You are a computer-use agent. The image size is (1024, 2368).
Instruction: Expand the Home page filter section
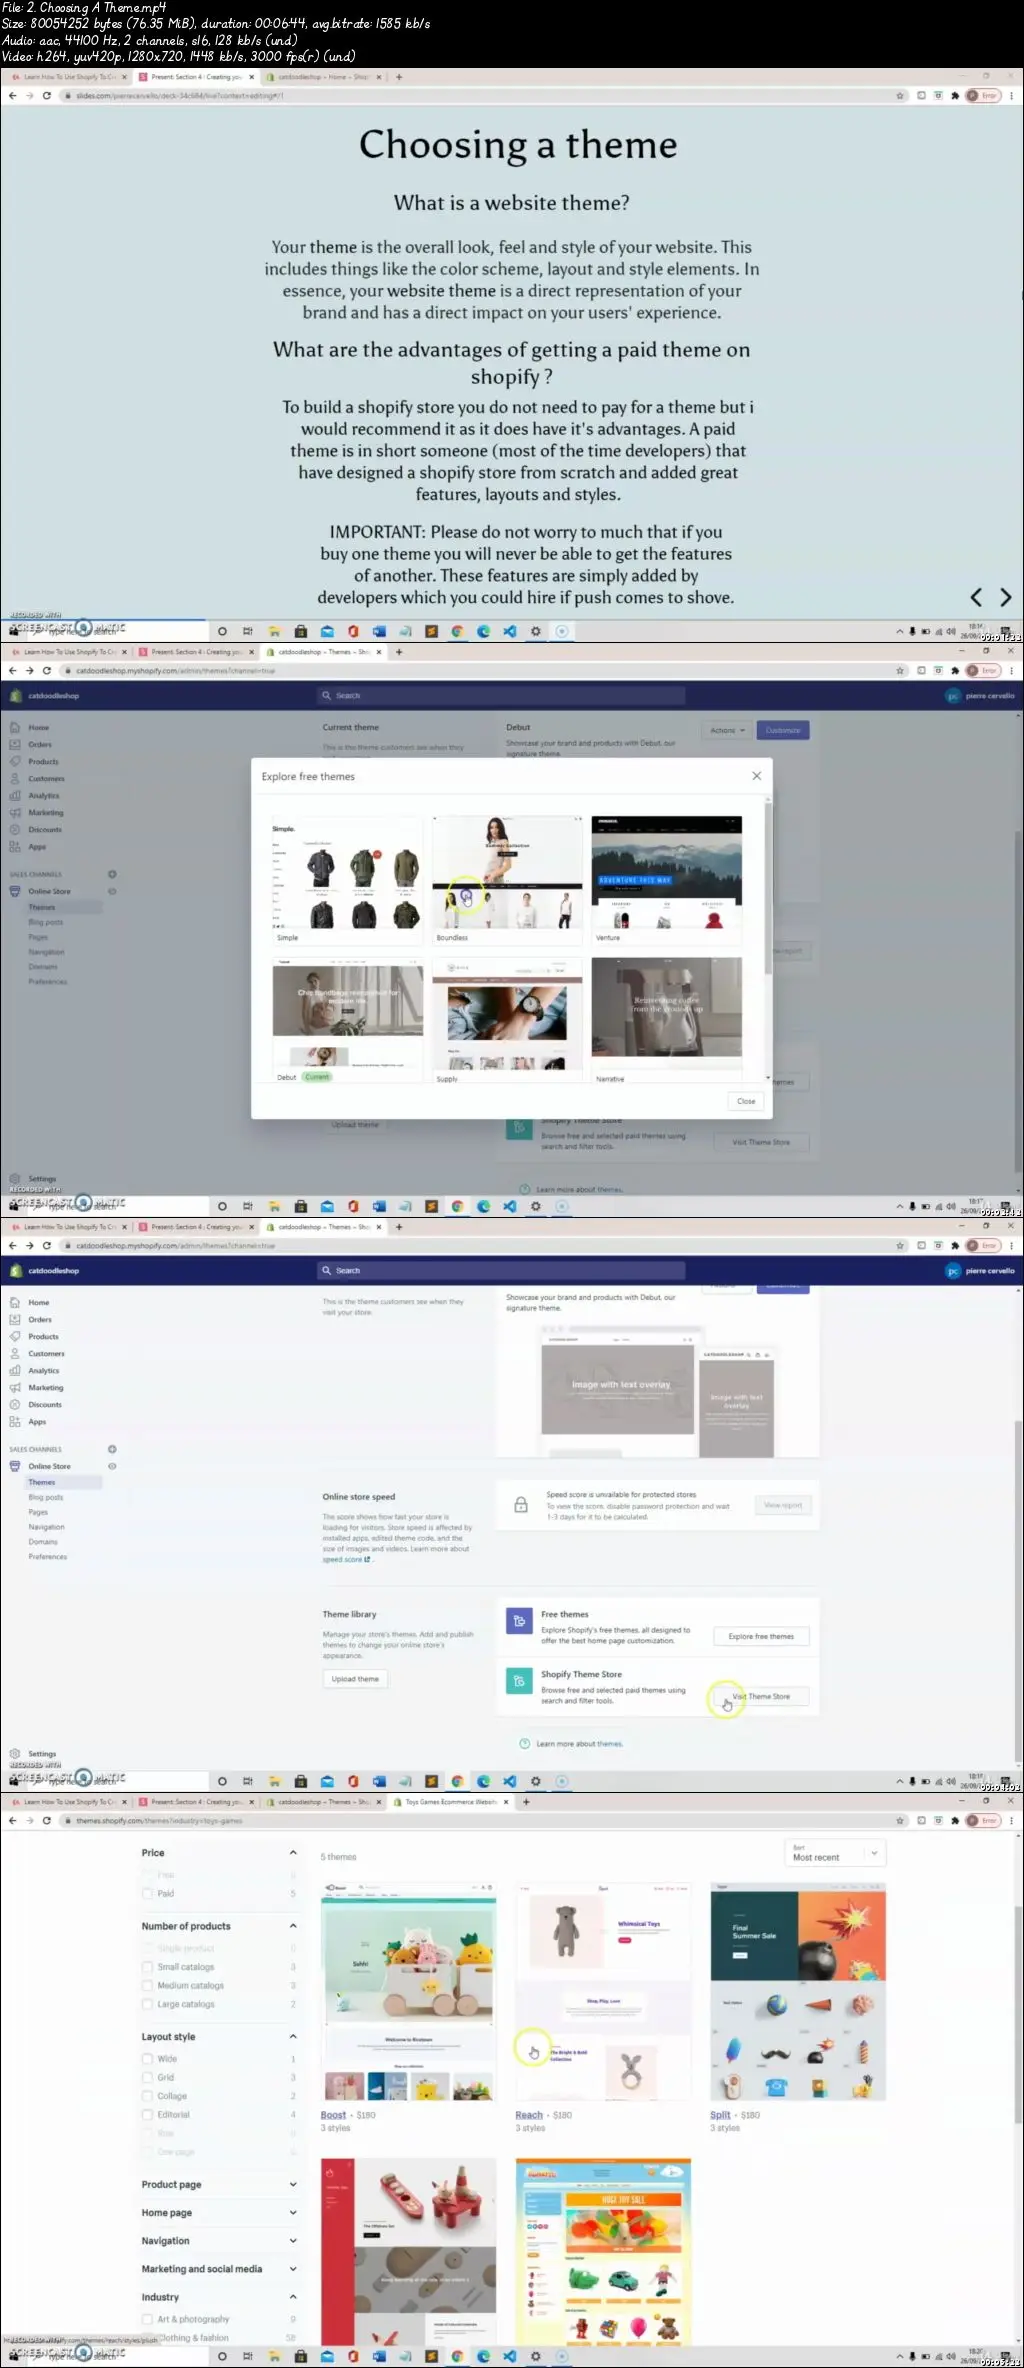[x=293, y=2212]
